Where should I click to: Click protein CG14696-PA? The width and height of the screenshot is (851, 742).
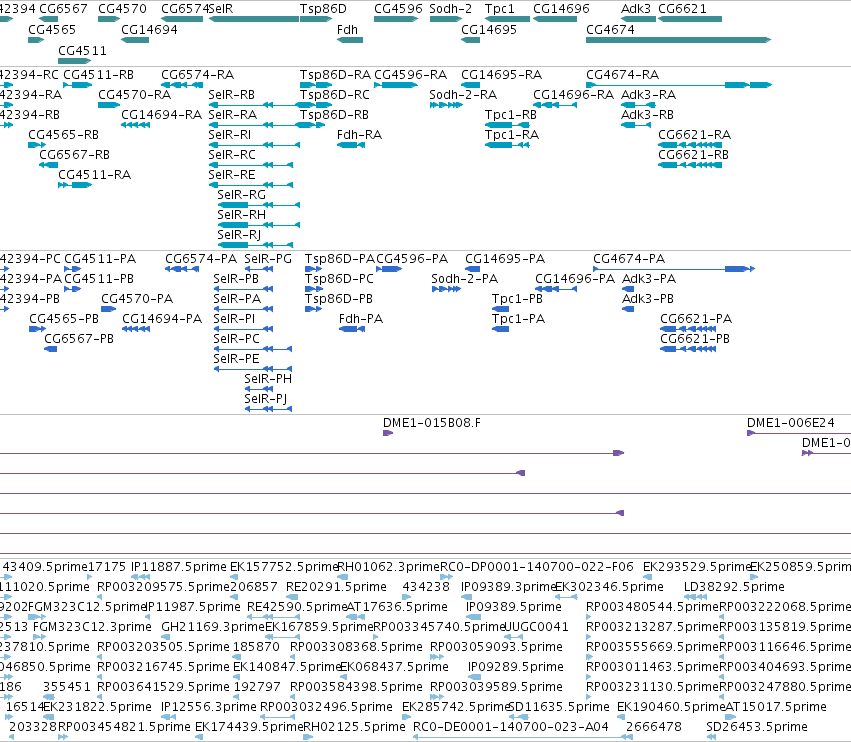[556, 289]
